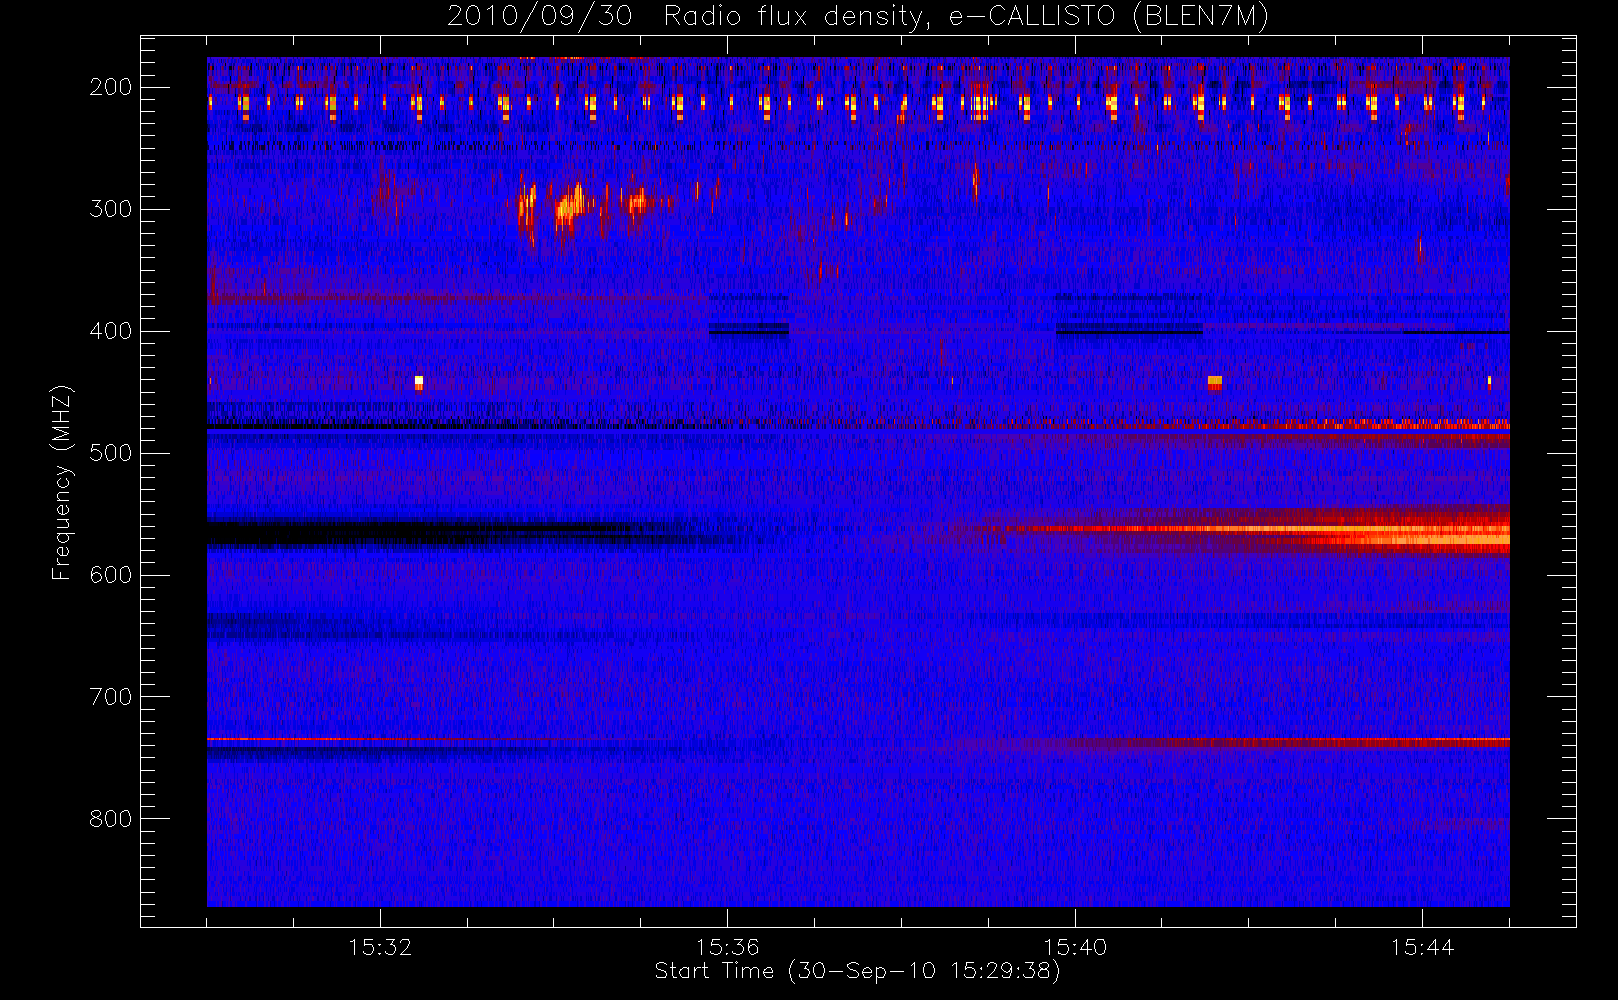Image resolution: width=1618 pixels, height=1000 pixels.
Task: Select the 300 frequency tick label
Action: coord(111,209)
